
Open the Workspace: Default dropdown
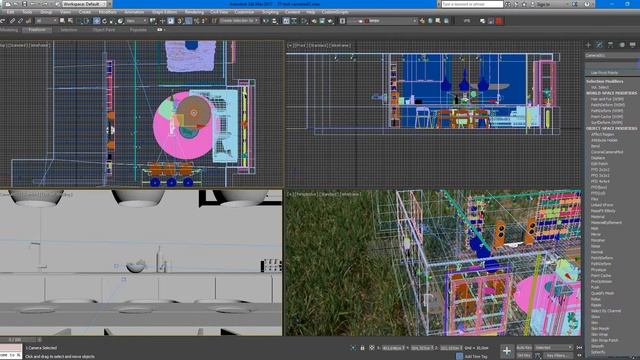(x=84, y=4)
